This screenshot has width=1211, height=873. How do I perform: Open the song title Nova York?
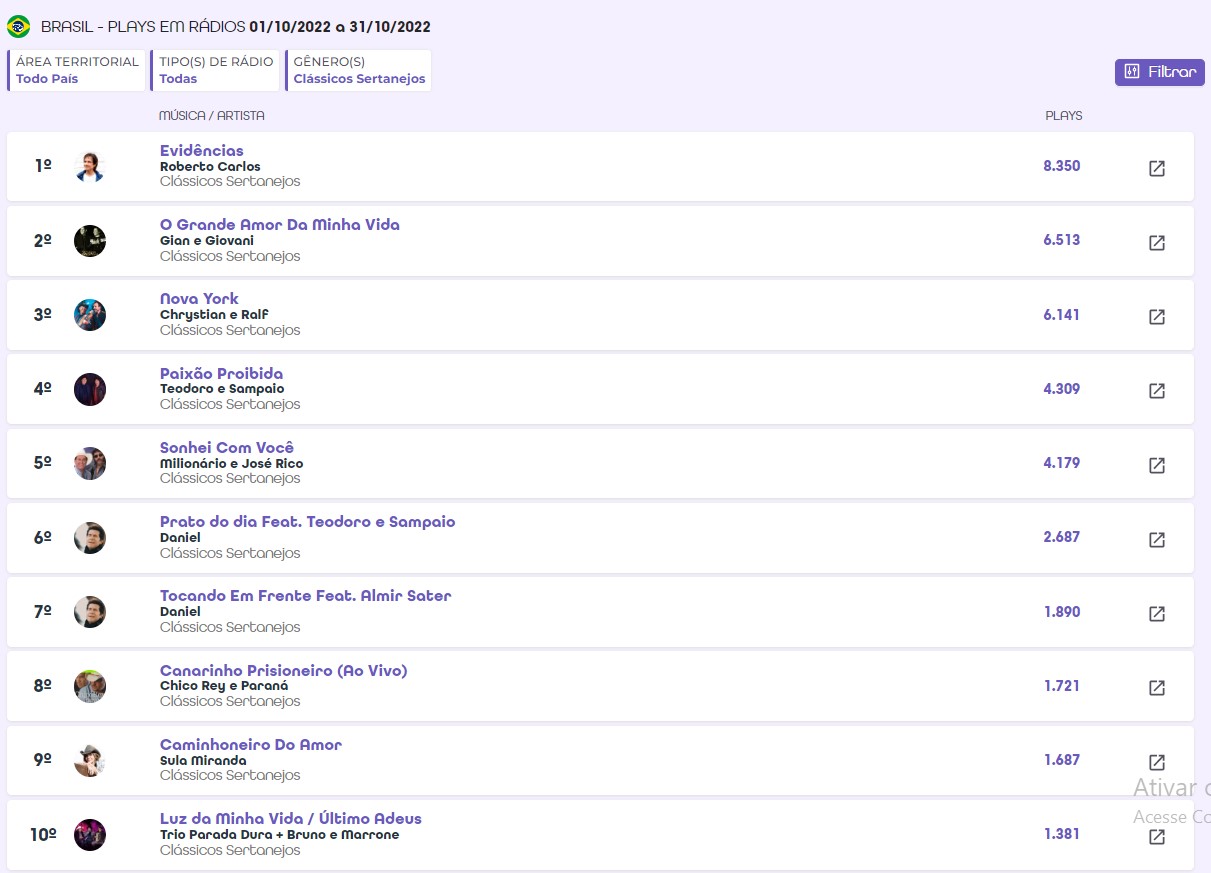[200, 299]
